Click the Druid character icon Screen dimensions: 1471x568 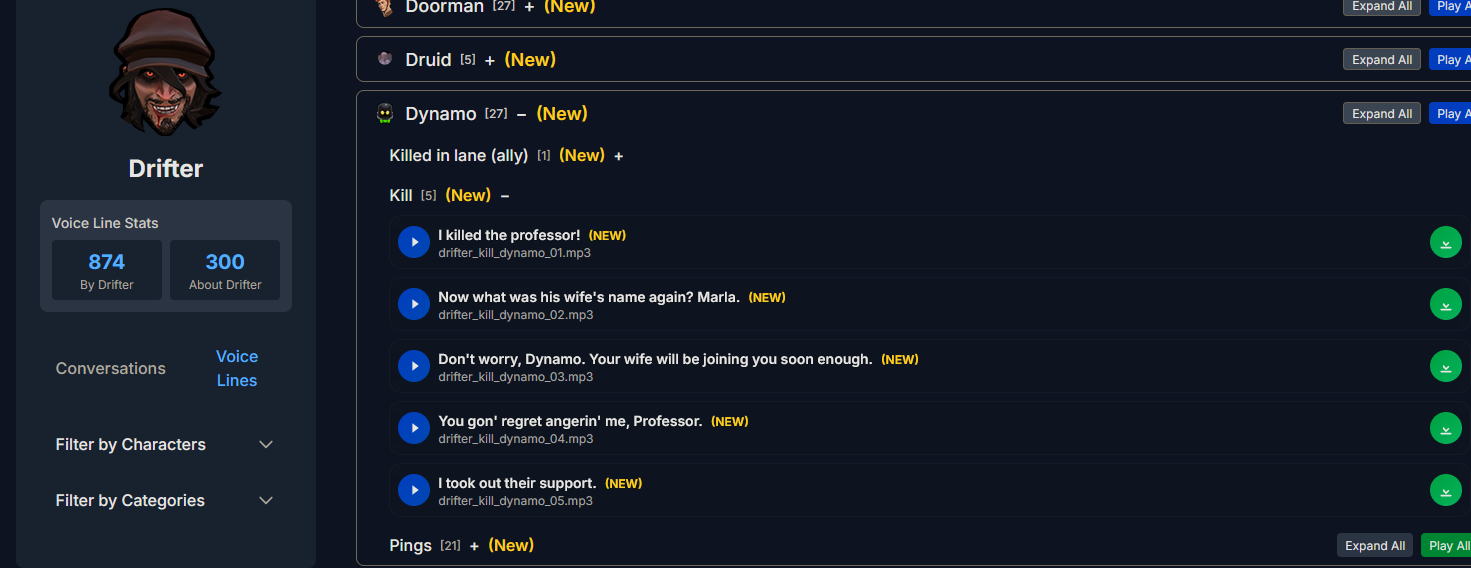tap(385, 59)
